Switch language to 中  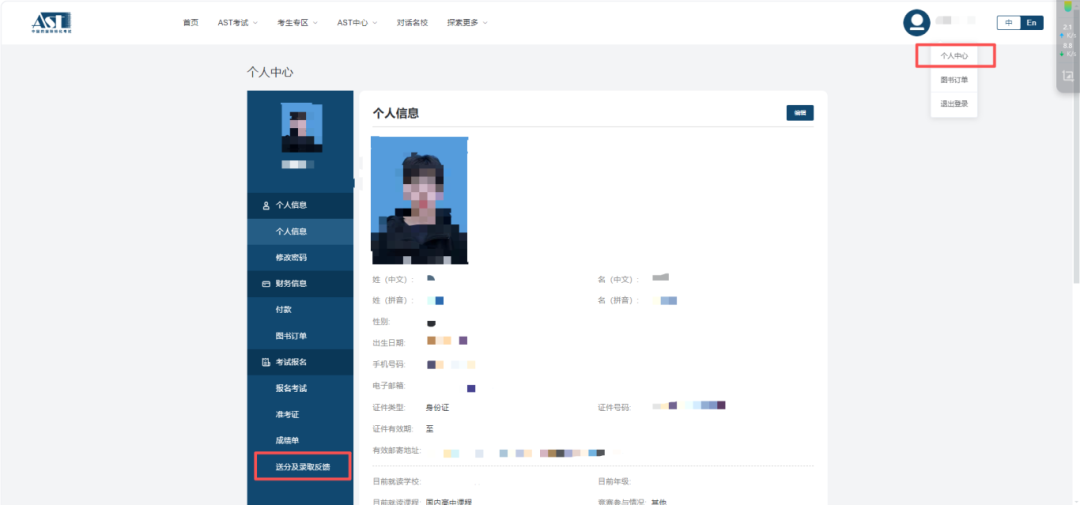(1008, 23)
